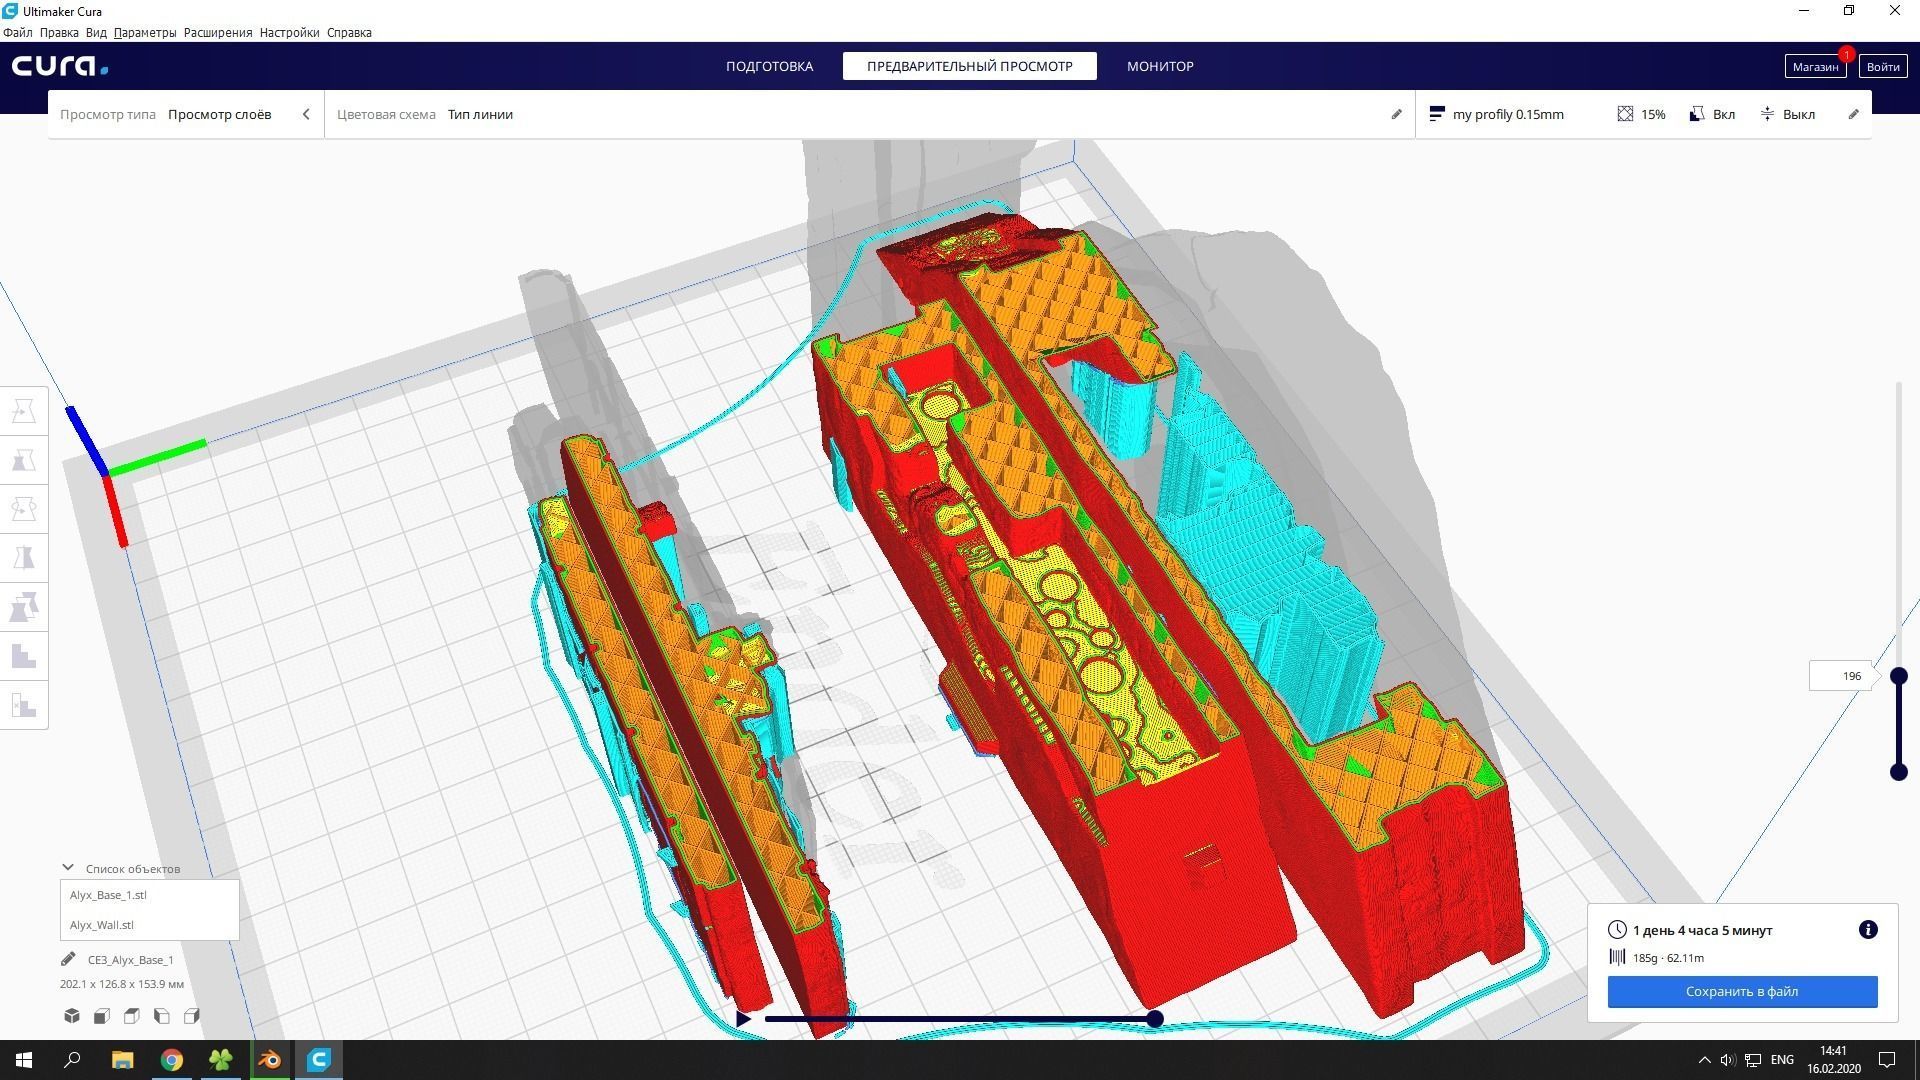The height and width of the screenshot is (1080, 1920).
Task: Open the Per Model Settings tool
Action: pyautogui.click(x=24, y=607)
